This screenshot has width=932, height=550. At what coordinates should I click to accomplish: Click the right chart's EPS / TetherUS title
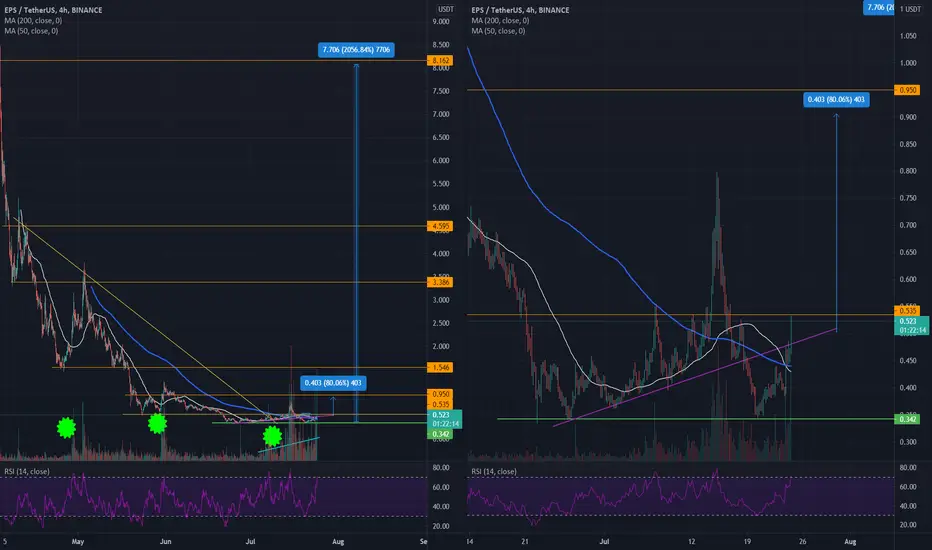tap(520, 10)
